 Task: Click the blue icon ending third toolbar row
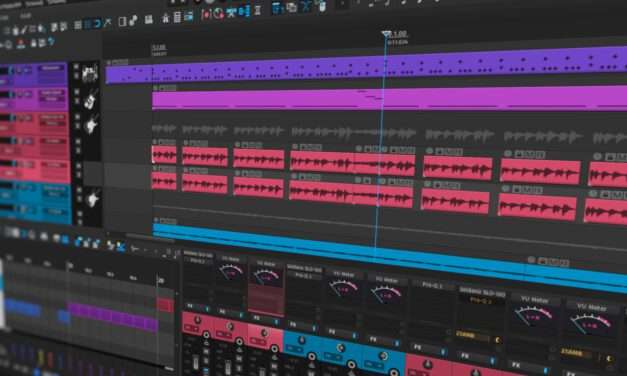pos(51,41)
